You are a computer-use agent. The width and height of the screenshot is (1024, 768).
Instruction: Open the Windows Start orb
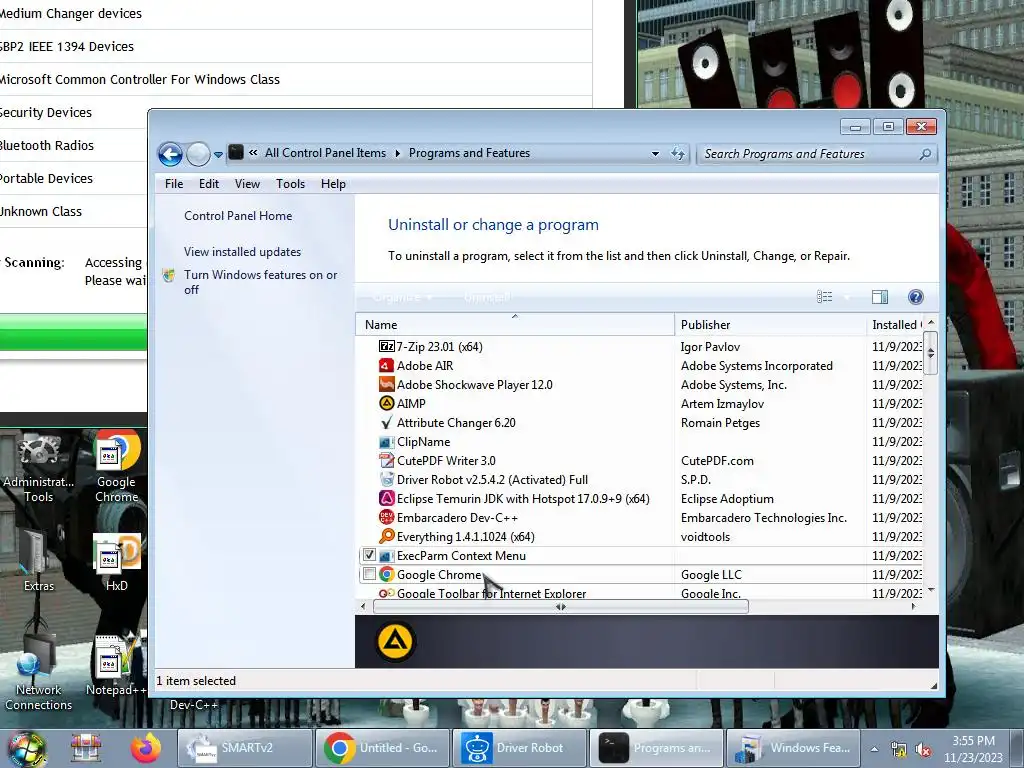[x=27, y=749]
